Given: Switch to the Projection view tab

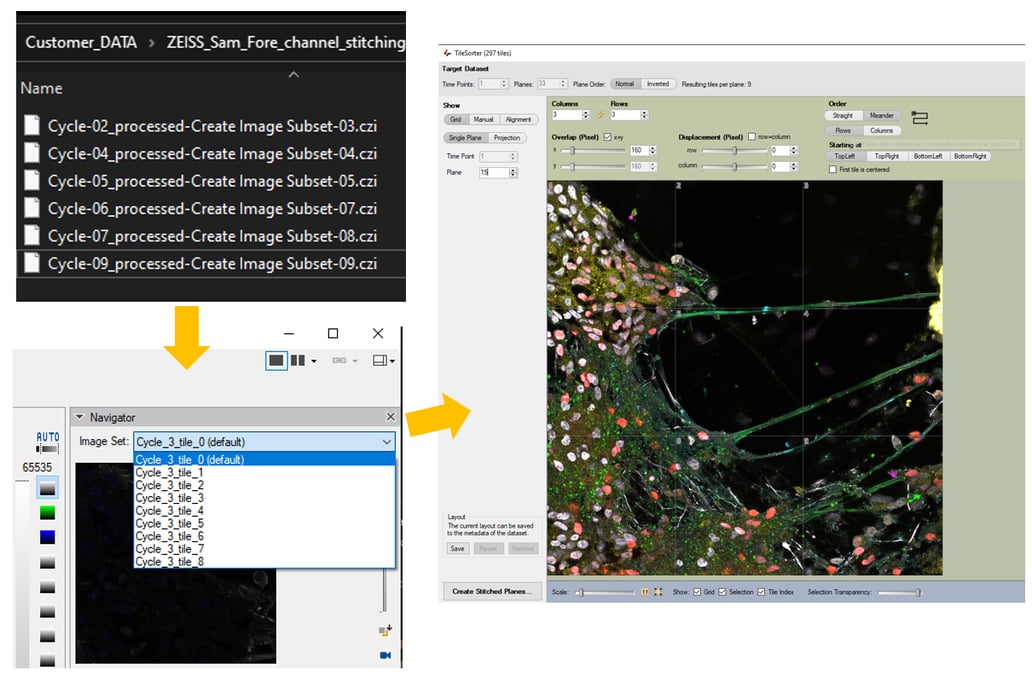Looking at the screenshot, I should coord(508,137).
